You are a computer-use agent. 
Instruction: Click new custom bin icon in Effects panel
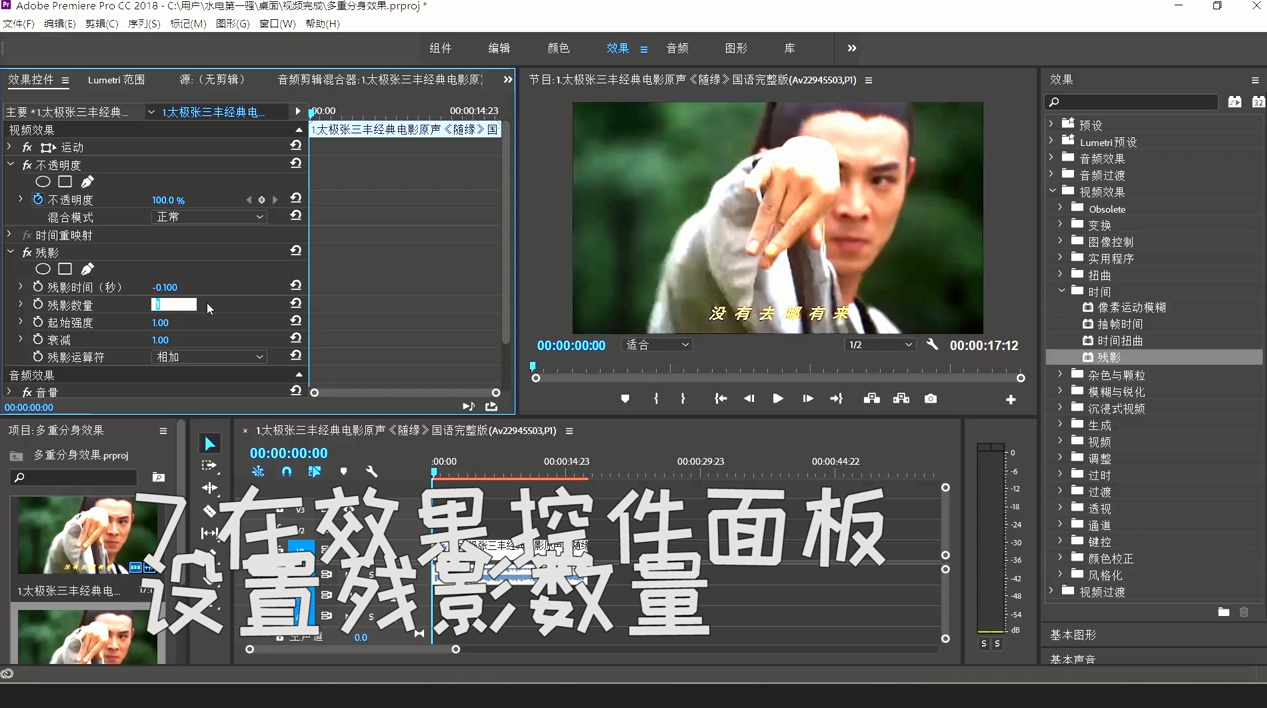pos(1224,612)
